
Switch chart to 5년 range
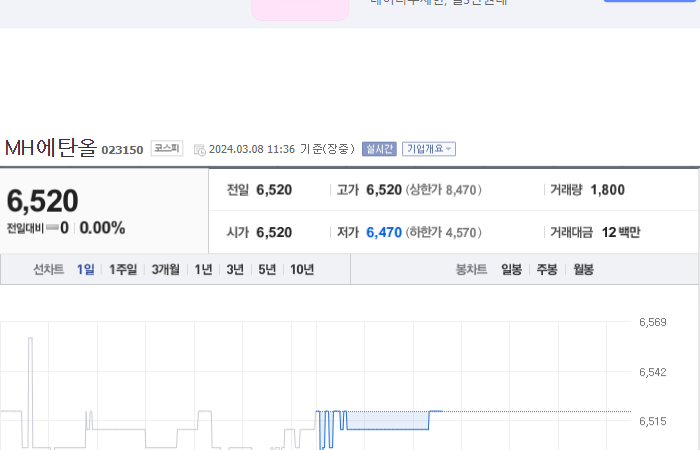click(x=267, y=269)
